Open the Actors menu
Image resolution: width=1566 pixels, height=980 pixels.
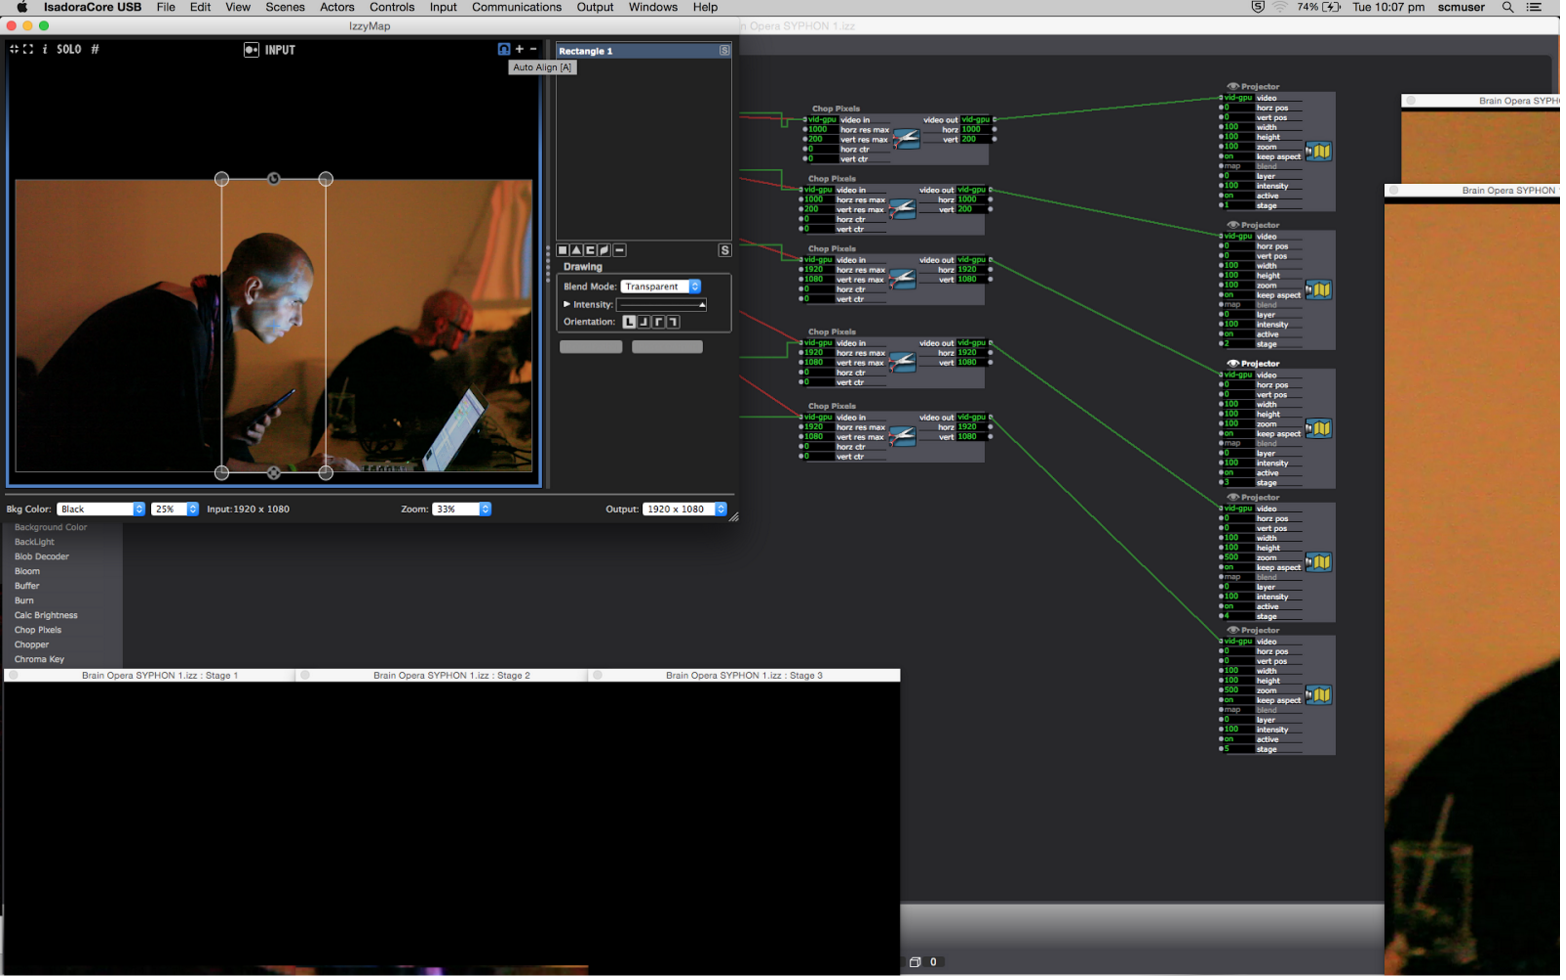[x=337, y=7]
